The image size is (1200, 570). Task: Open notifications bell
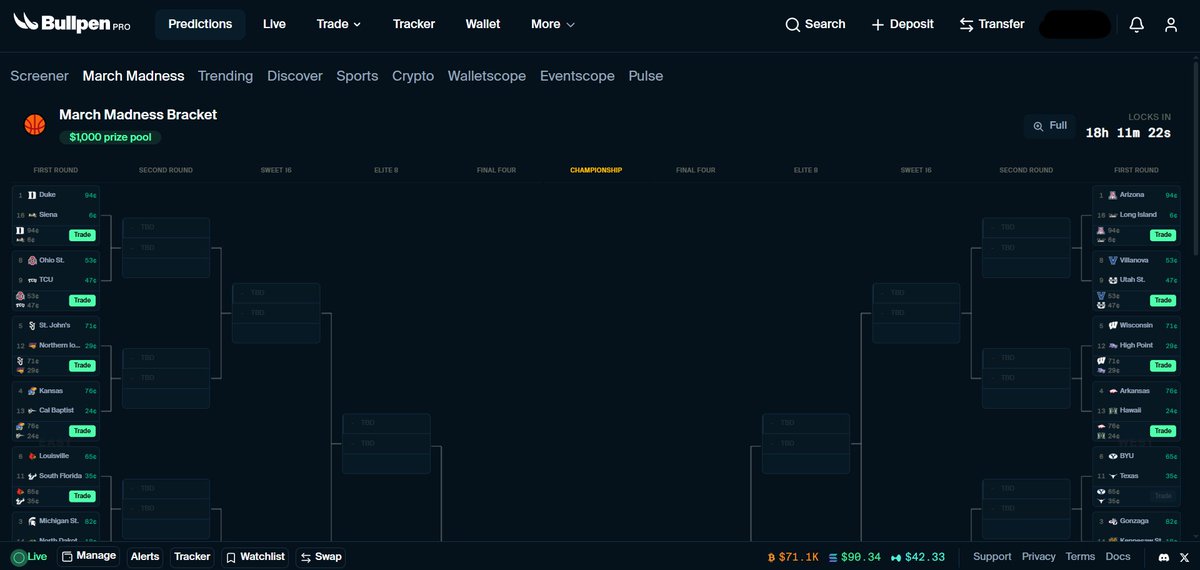click(x=1137, y=25)
